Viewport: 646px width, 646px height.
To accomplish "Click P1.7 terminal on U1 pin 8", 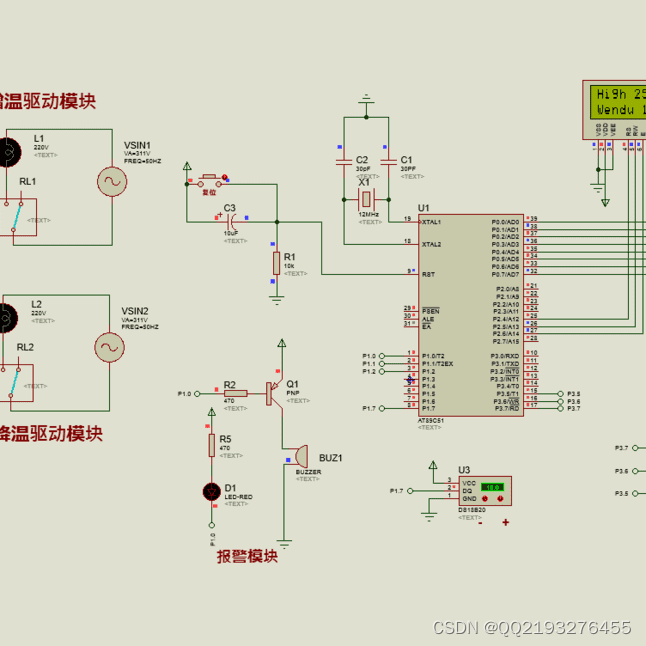I will (382, 408).
